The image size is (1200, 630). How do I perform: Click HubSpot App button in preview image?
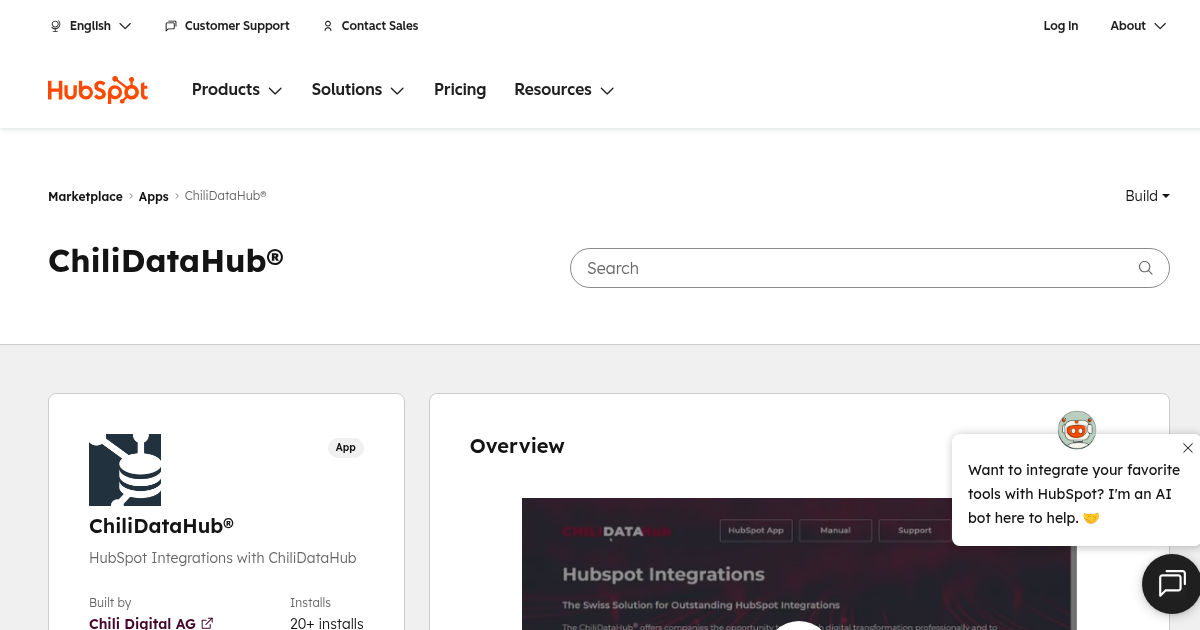(756, 531)
